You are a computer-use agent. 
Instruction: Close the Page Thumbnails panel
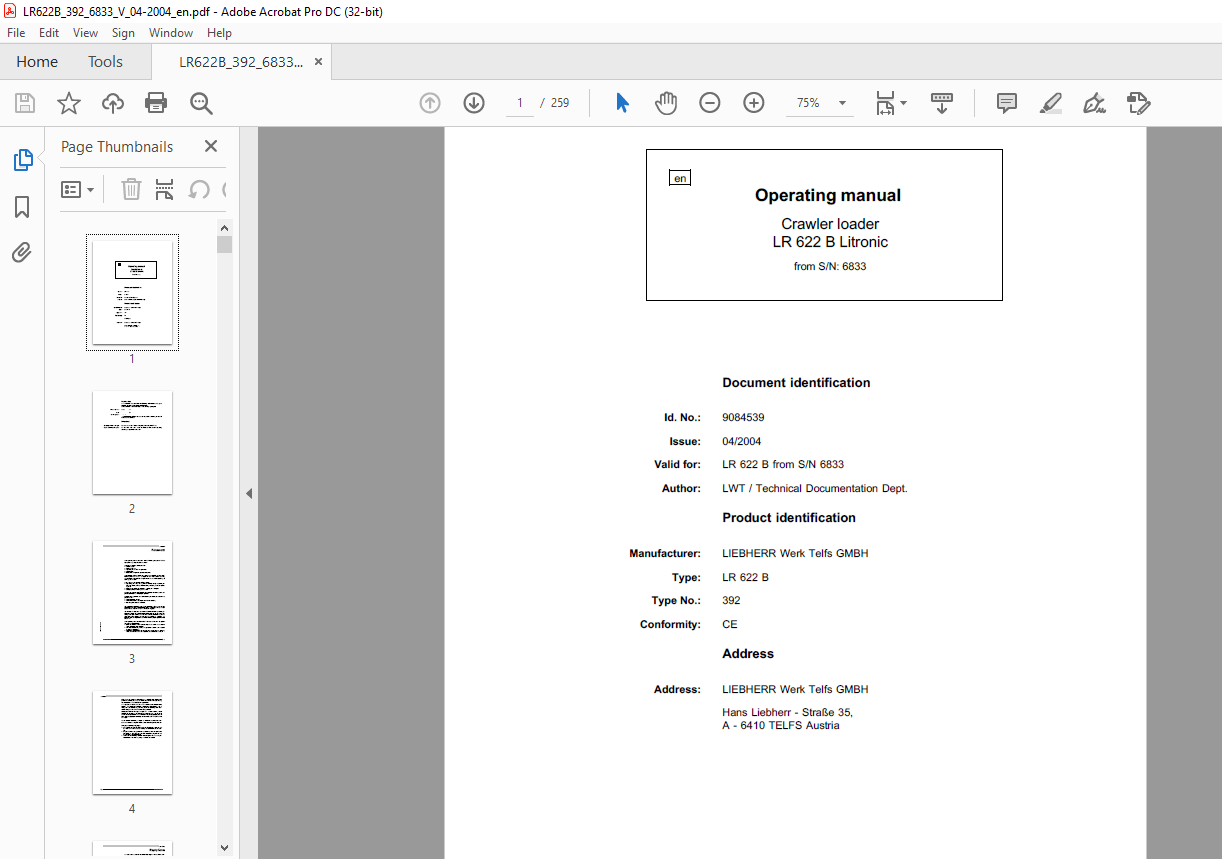coord(211,146)
